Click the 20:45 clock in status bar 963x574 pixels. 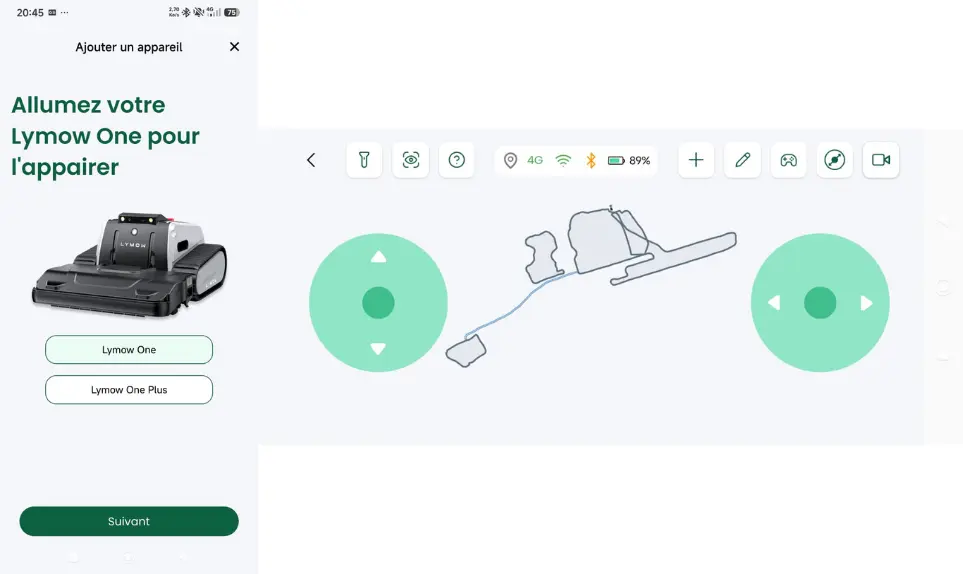point(30,12)
